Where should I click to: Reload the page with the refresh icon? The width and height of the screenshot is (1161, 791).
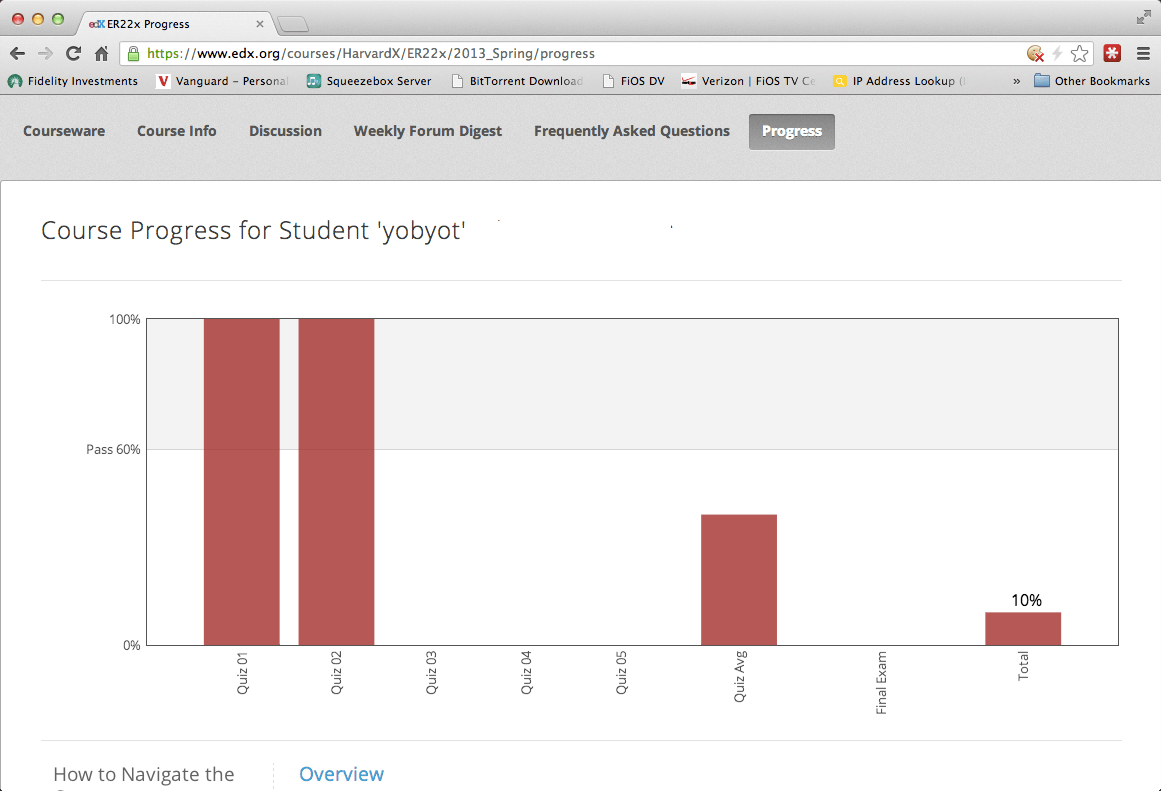click(73, 53)
